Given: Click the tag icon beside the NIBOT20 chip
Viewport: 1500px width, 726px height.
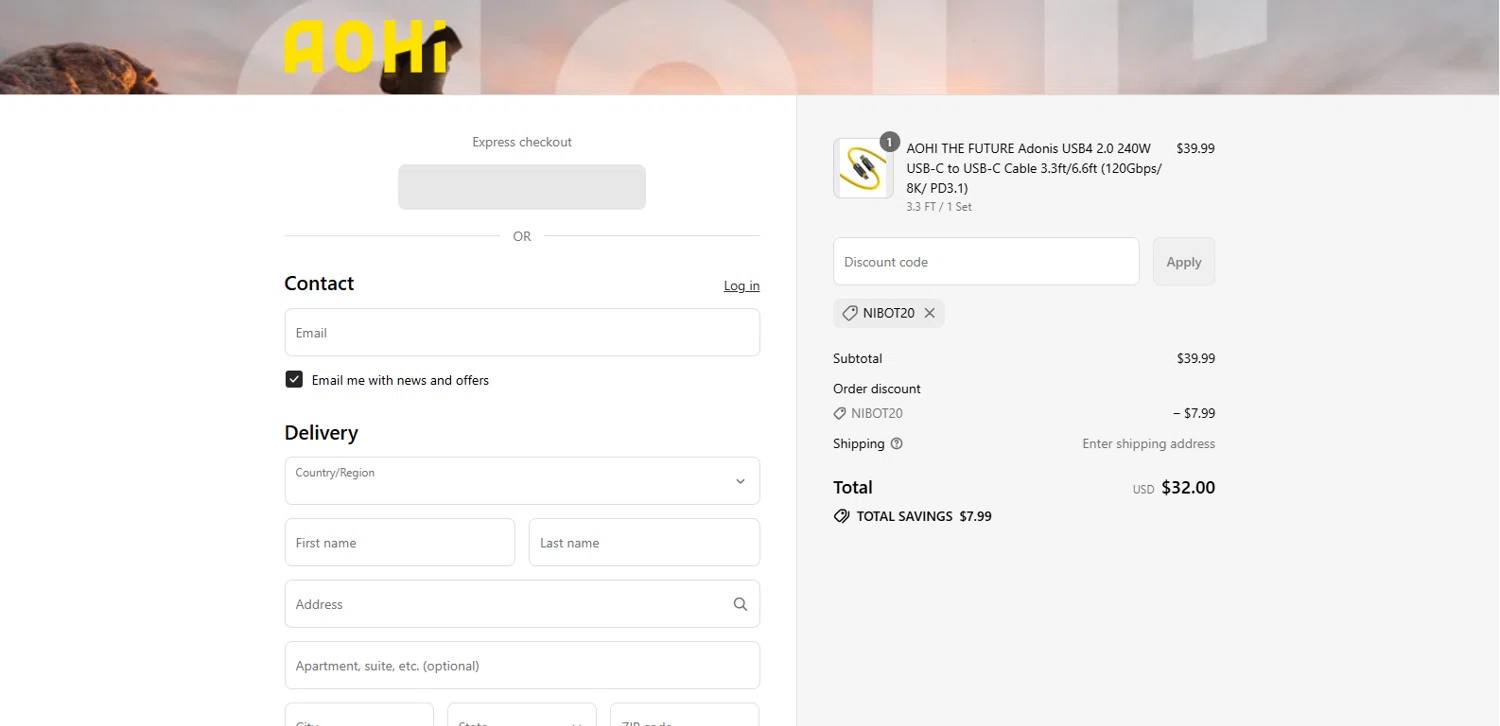Looking at the screenshot, I should [x=850, y=313].
